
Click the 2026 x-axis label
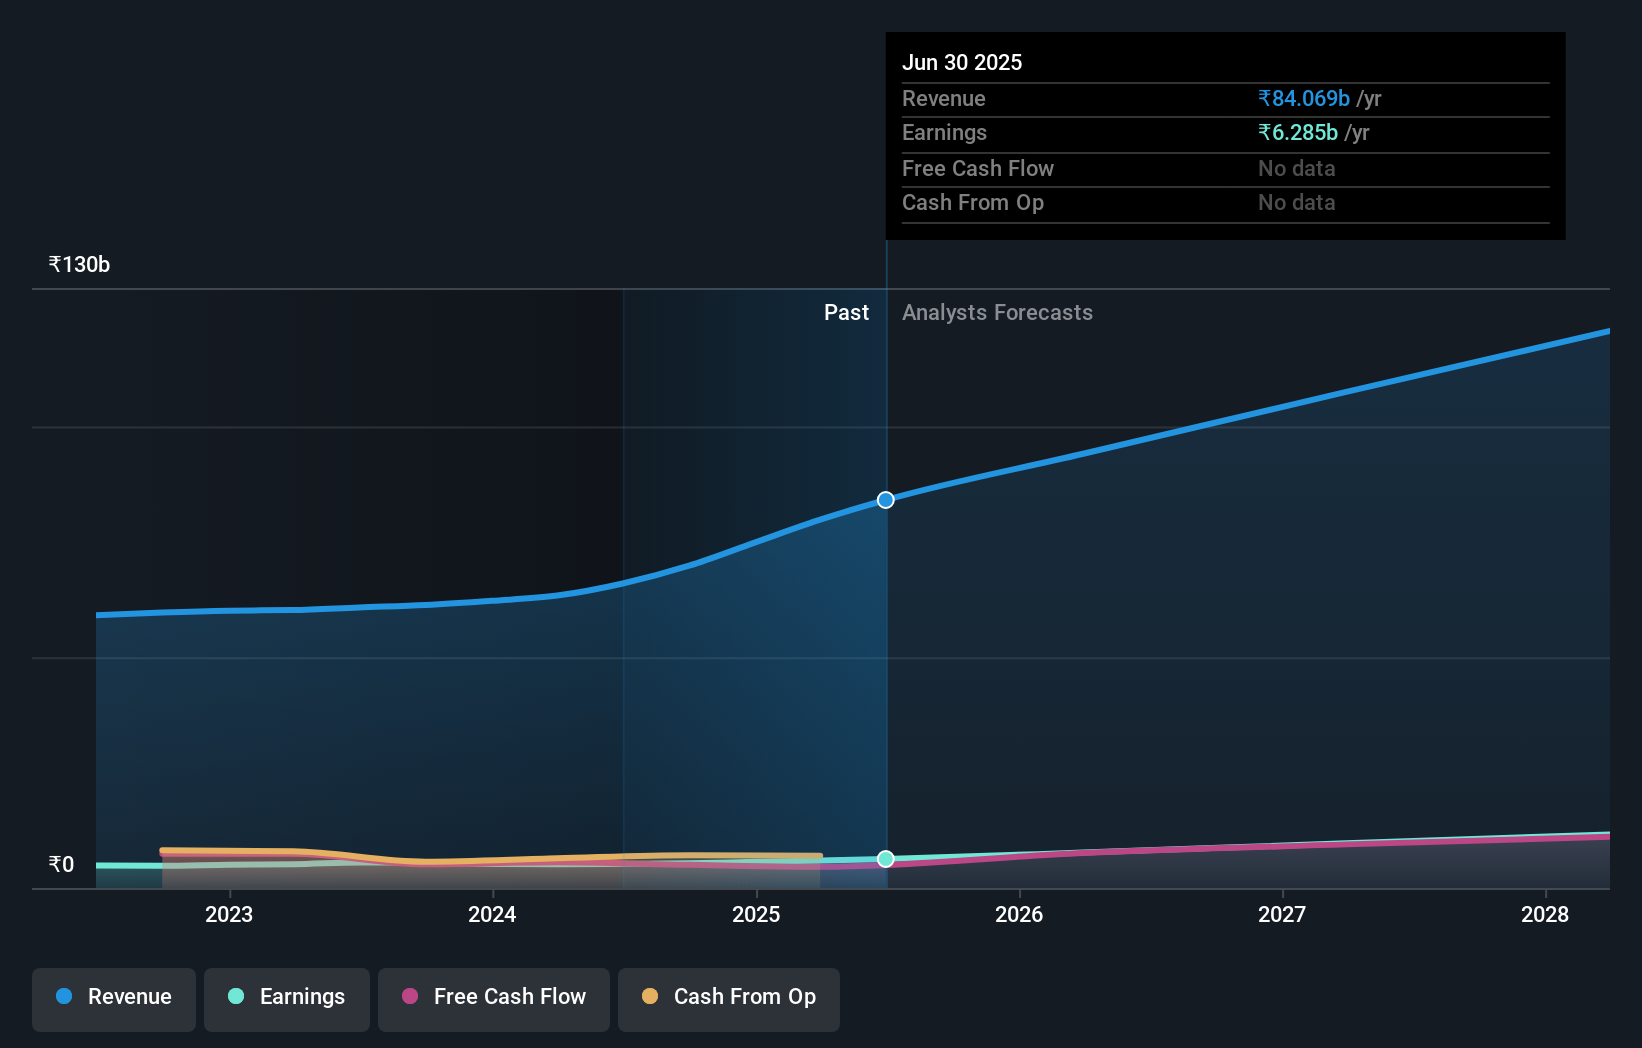point(1019,914)
